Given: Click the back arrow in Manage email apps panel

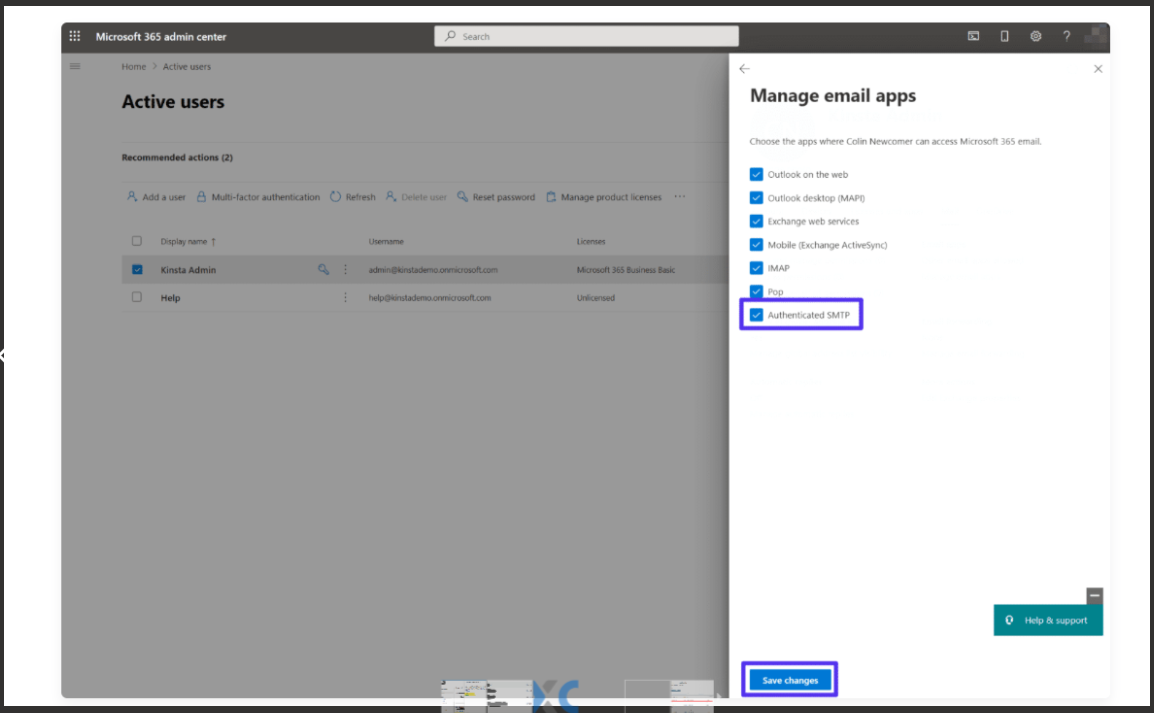Looking at the screenshot, I should point(744,69).
